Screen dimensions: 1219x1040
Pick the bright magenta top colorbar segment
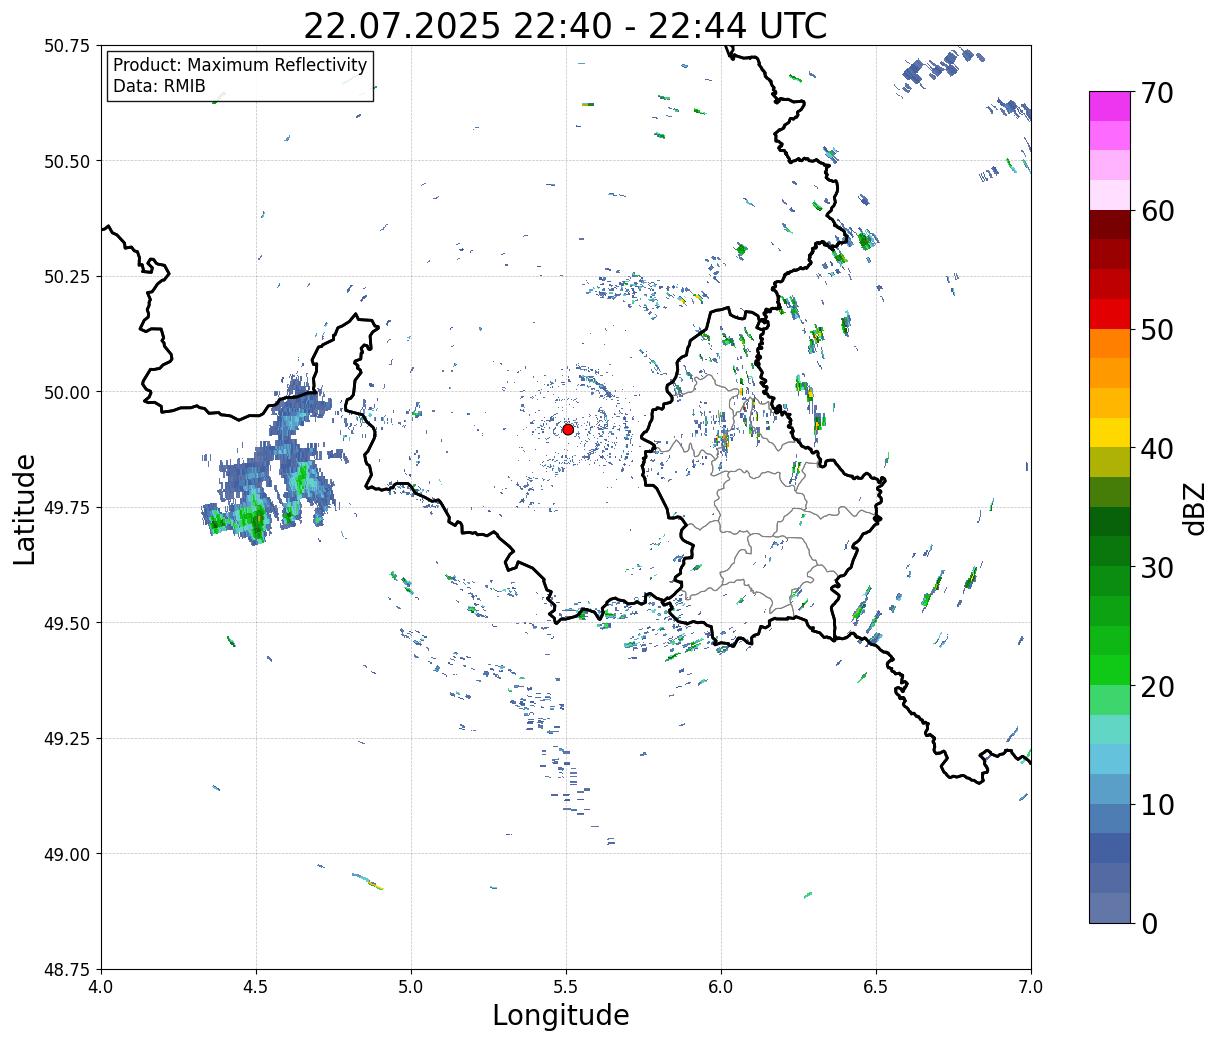coord(1110,106)
